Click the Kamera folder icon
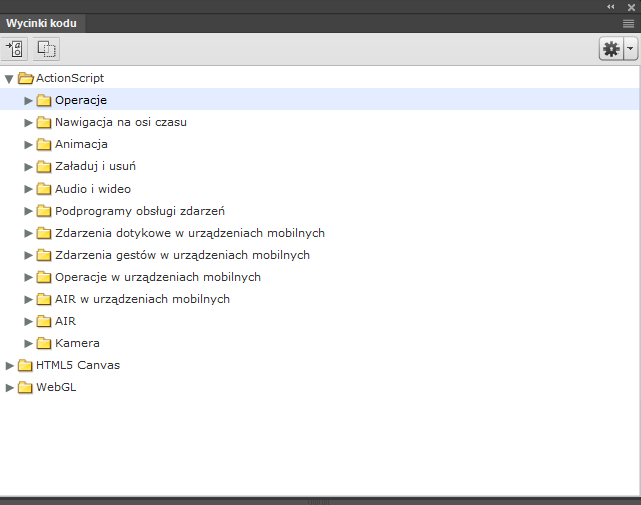 [44, 343]
